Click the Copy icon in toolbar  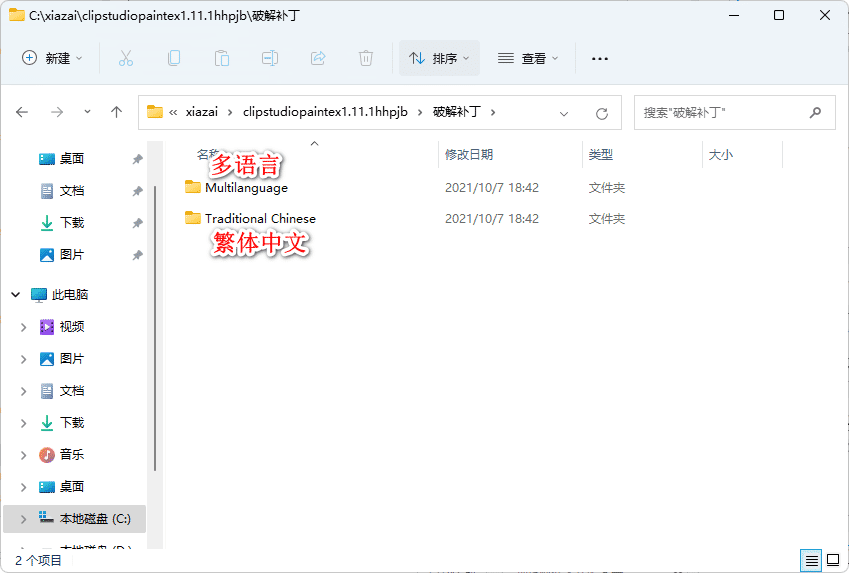(174, 58)
